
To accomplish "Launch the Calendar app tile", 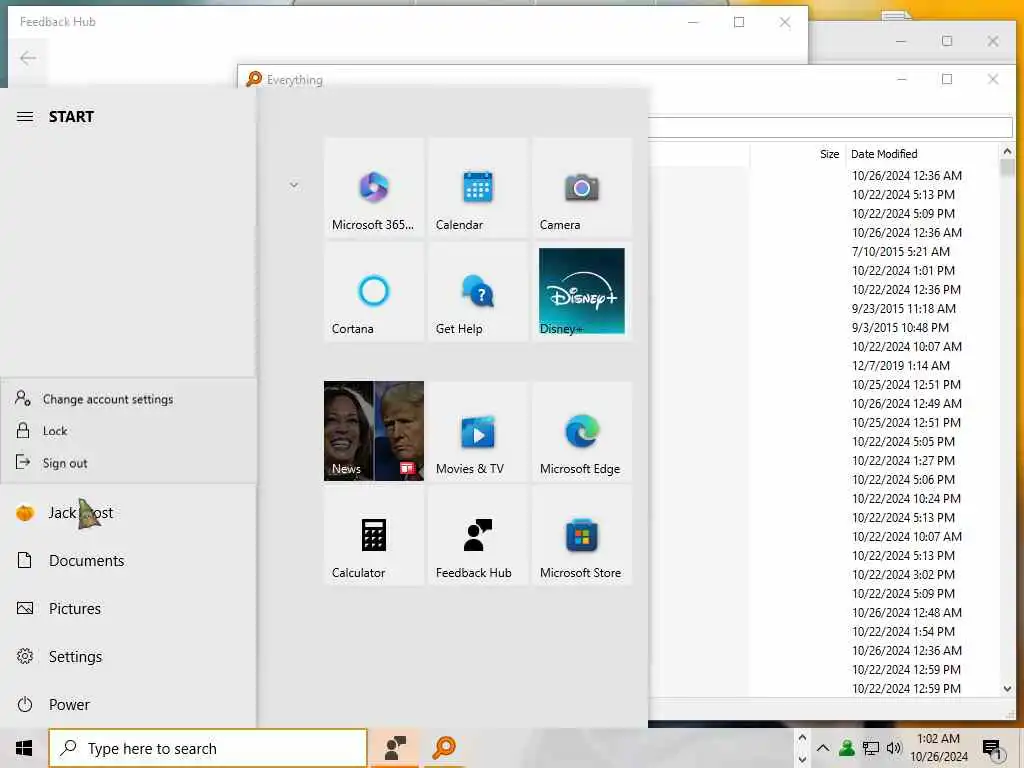I will point(477,187).
